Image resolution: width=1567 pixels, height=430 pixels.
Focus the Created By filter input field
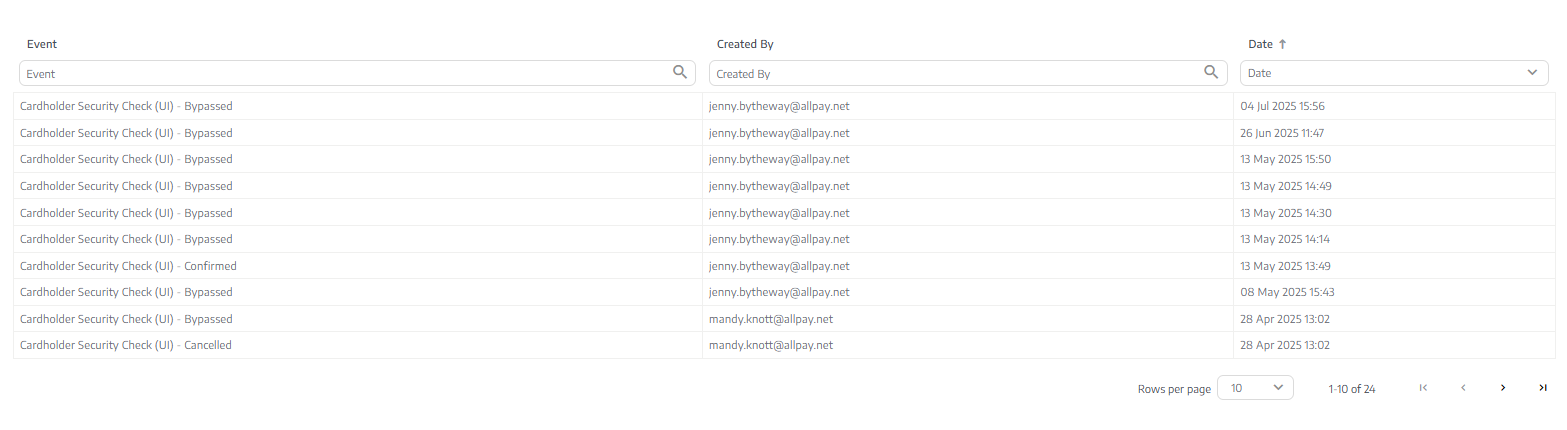[x=967, y=73]
